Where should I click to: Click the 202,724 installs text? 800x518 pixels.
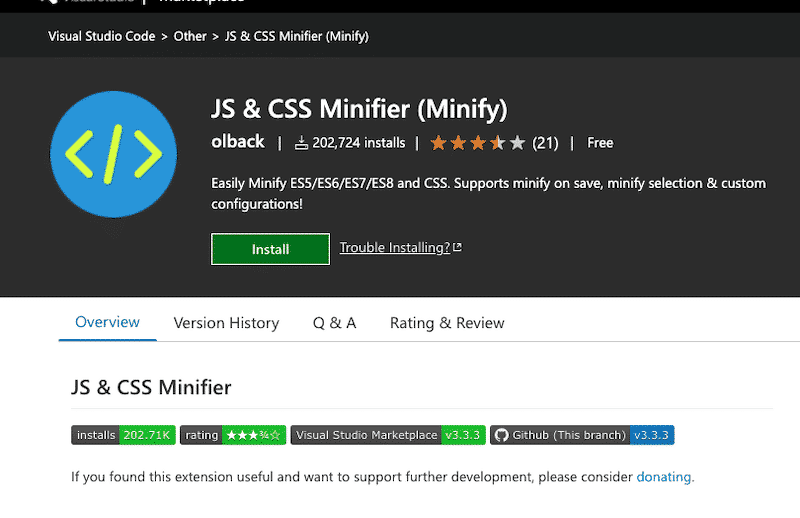click(359, 143)
